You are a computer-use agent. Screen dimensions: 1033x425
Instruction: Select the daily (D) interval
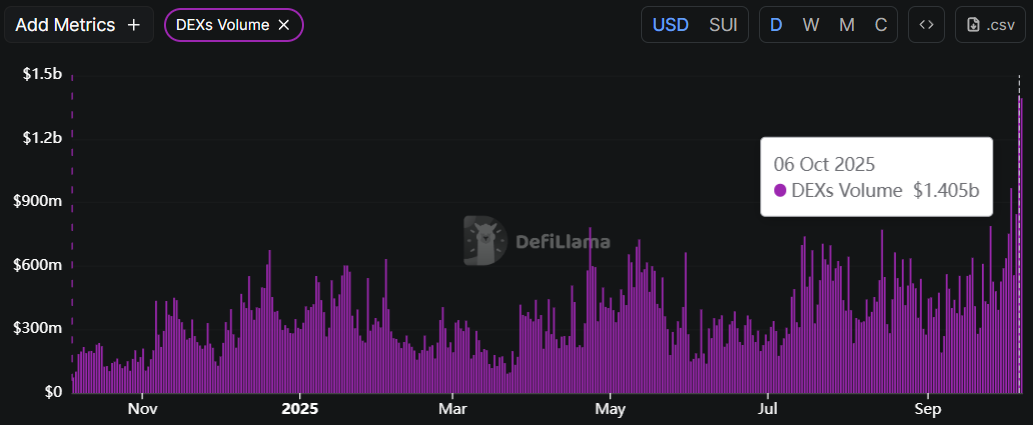pyautogui.click(x=776, y=25)
